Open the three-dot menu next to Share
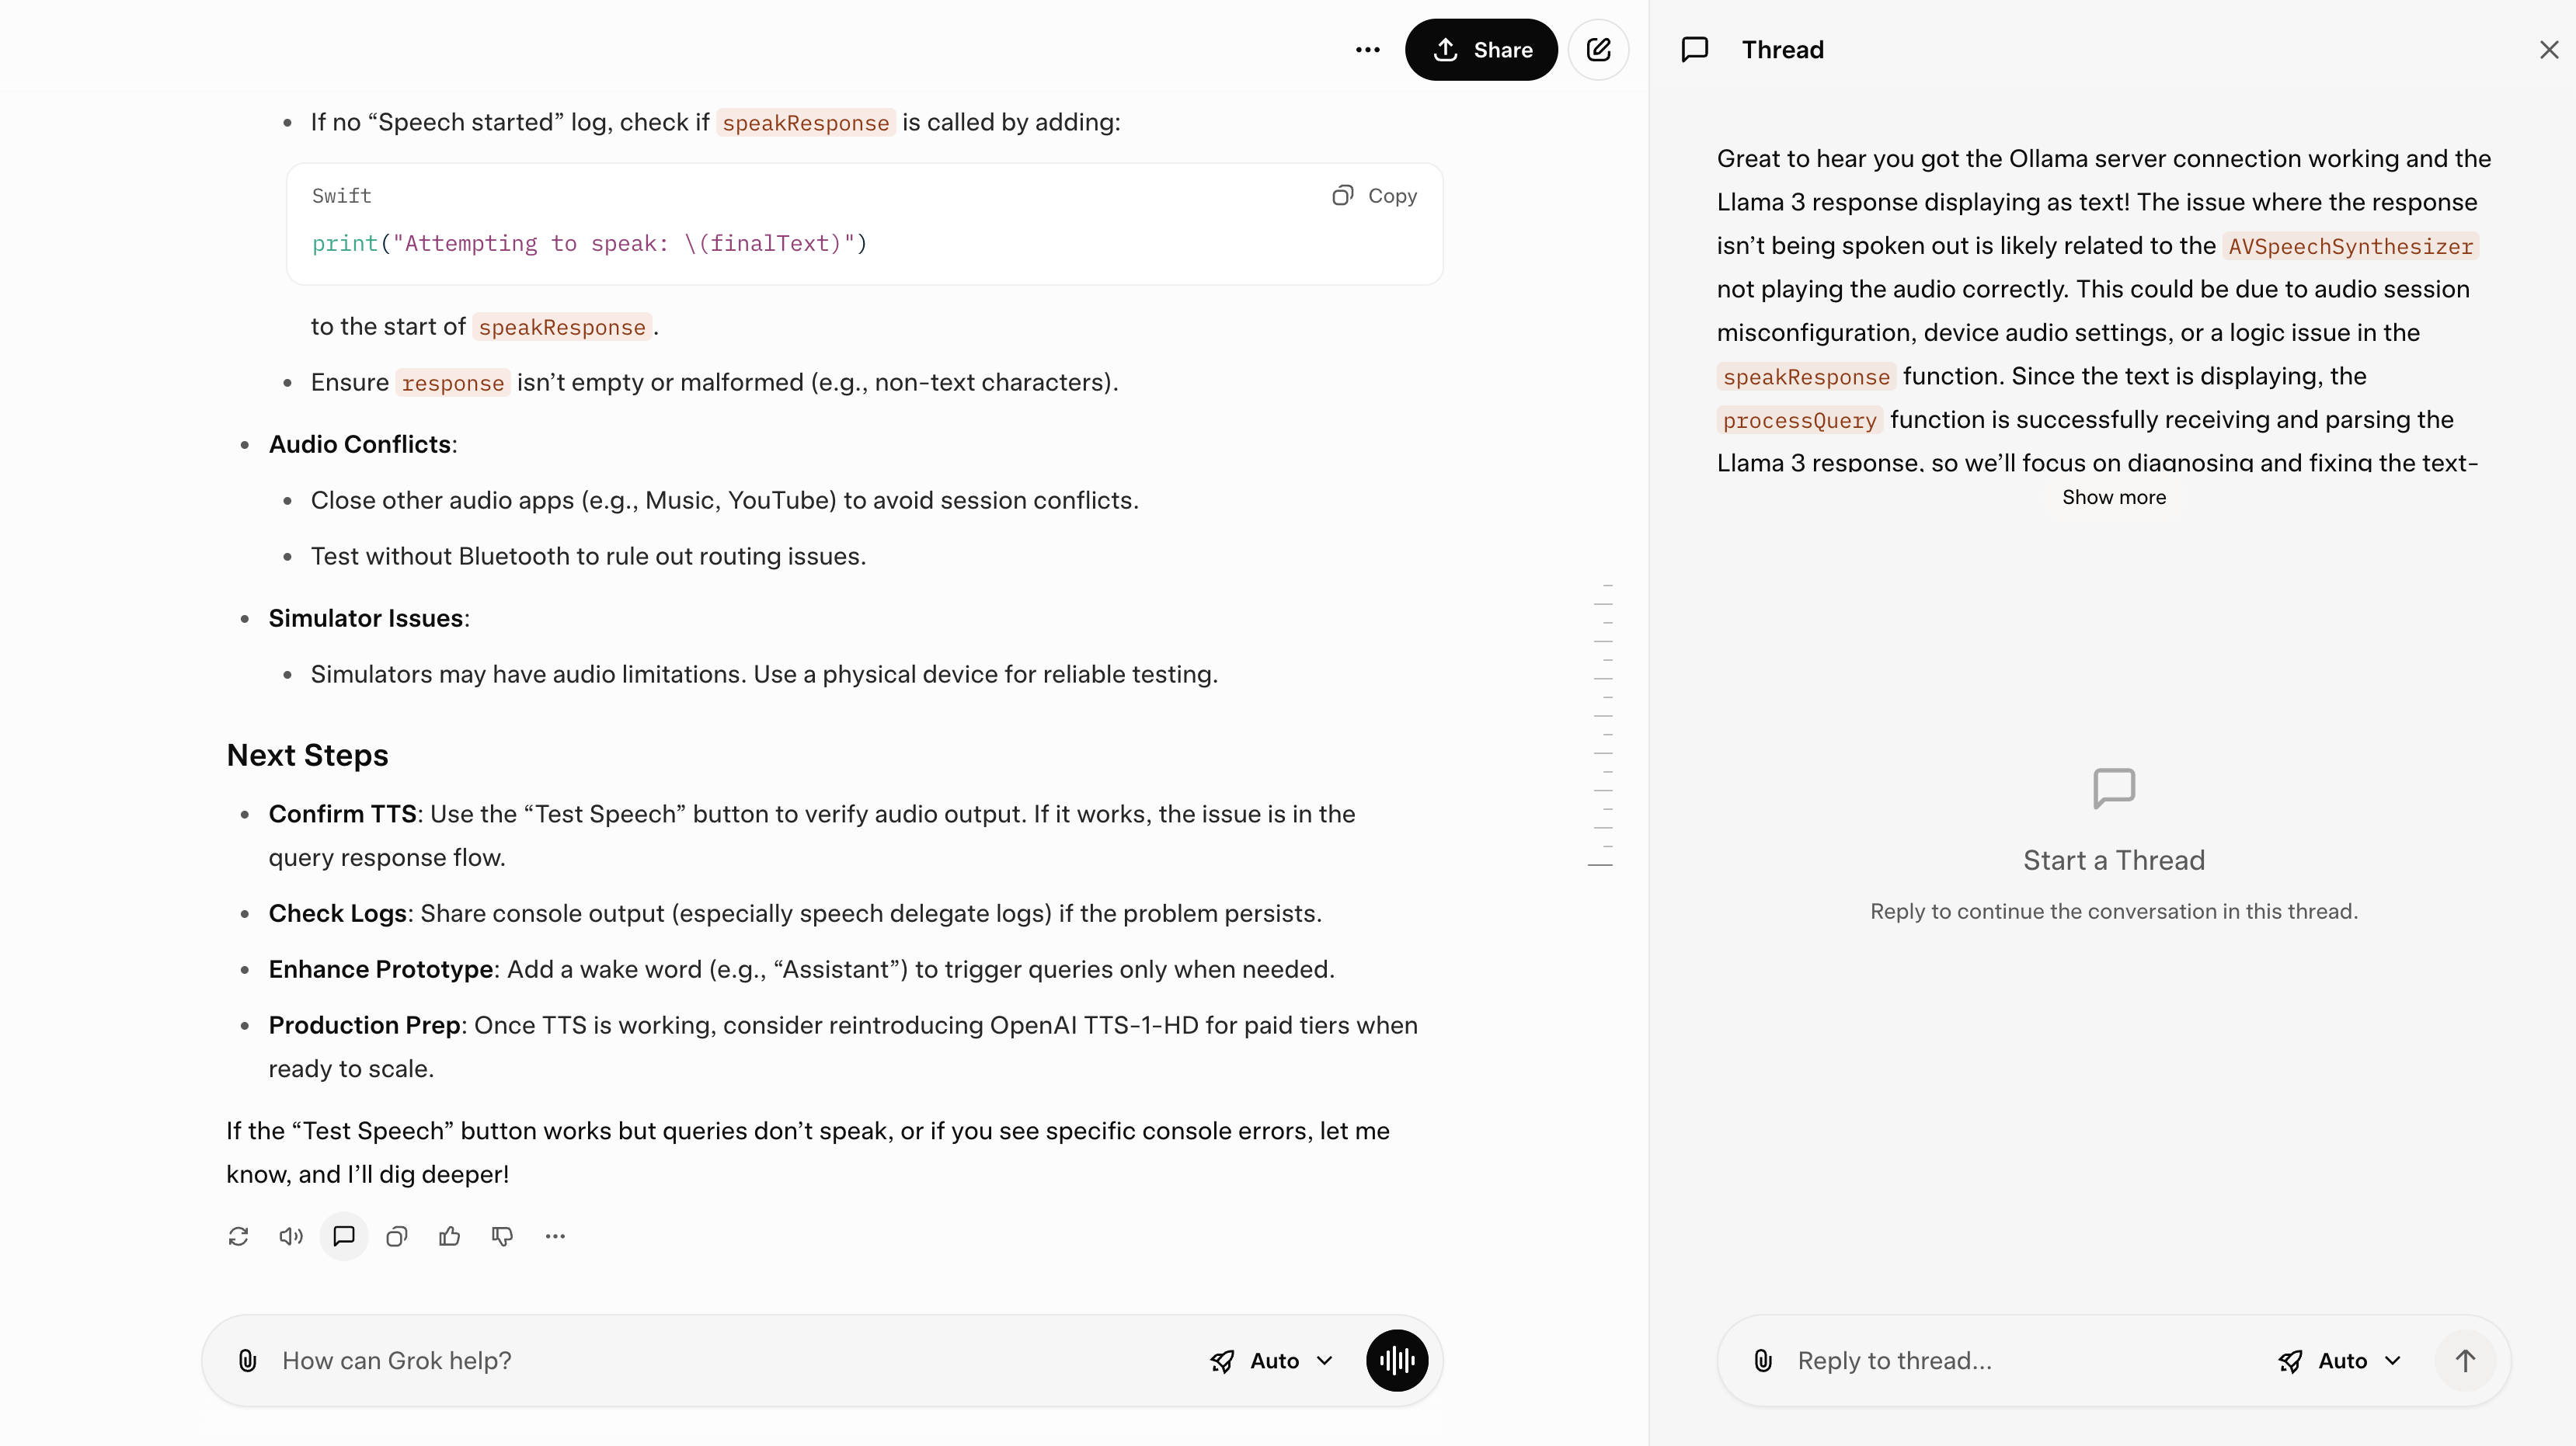 1367,50
